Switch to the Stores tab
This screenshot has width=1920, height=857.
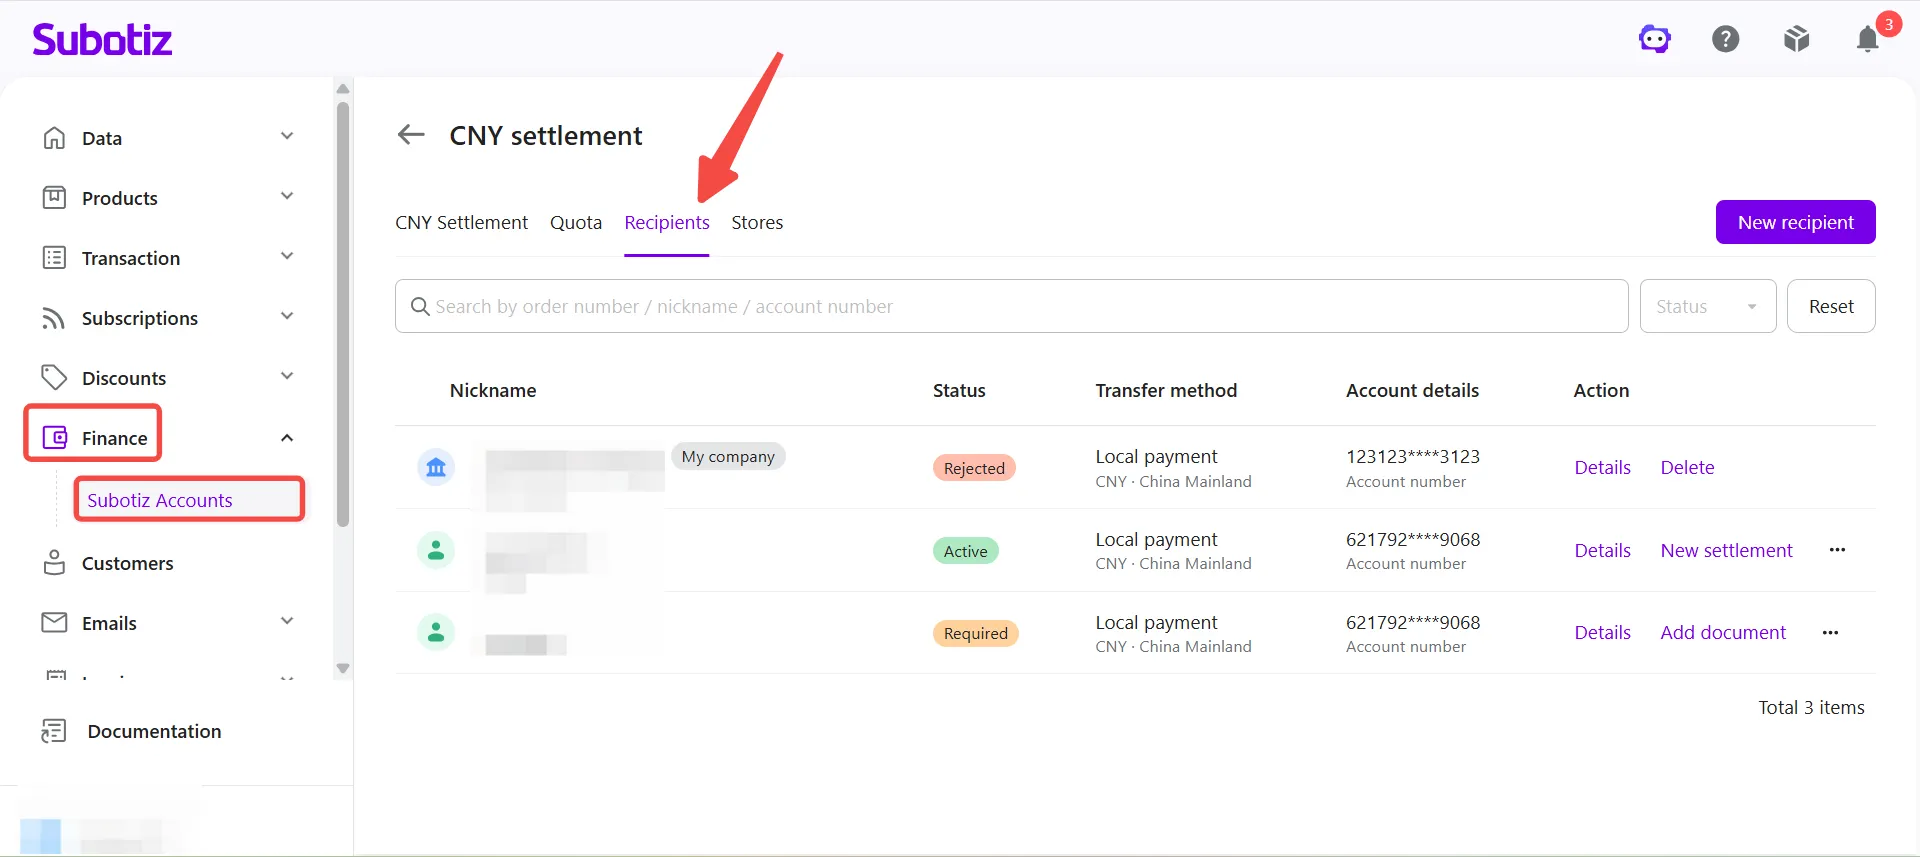757,222
